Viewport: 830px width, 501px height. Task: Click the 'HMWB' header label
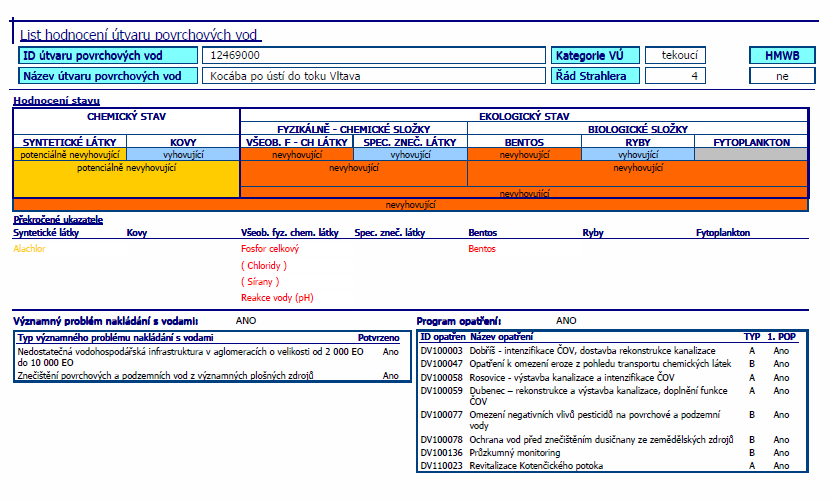782,55
